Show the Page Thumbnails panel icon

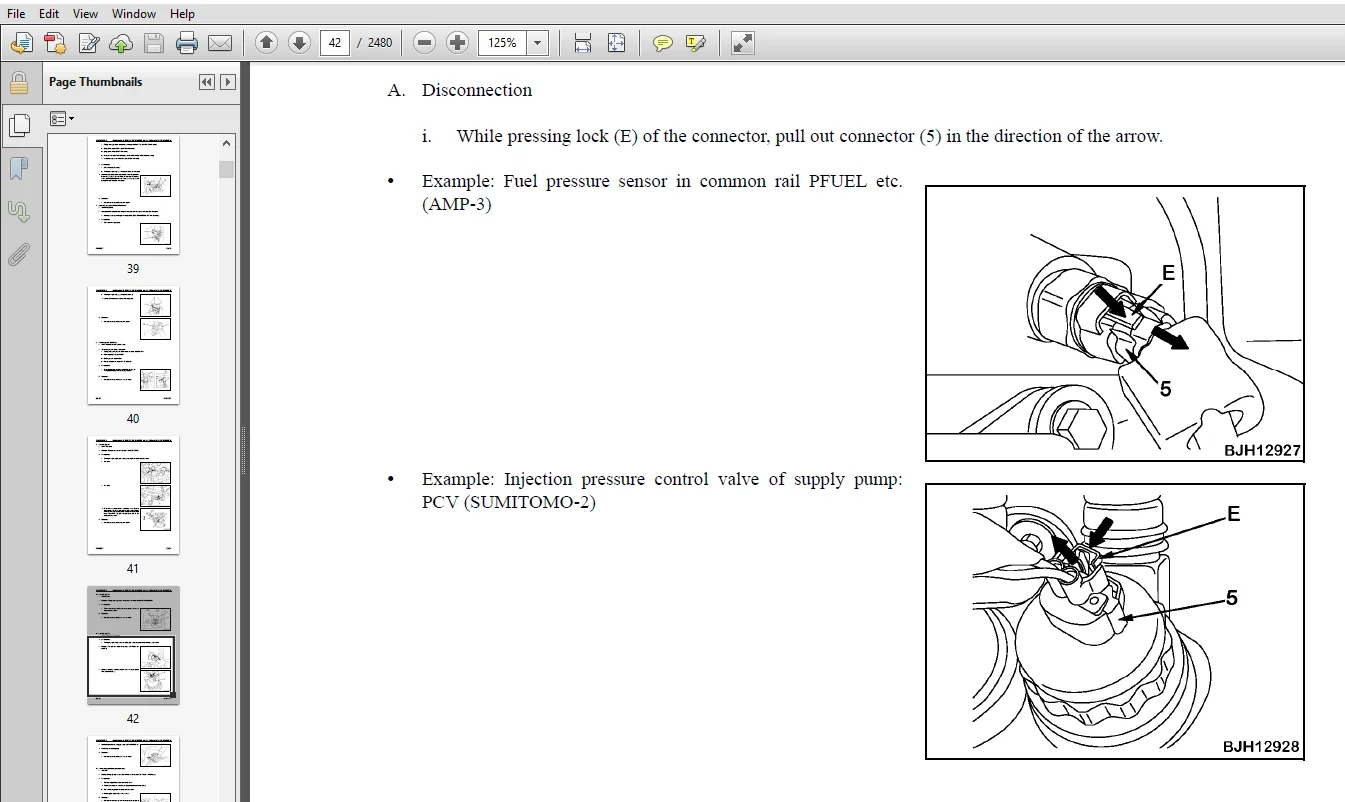pos(19,125)
